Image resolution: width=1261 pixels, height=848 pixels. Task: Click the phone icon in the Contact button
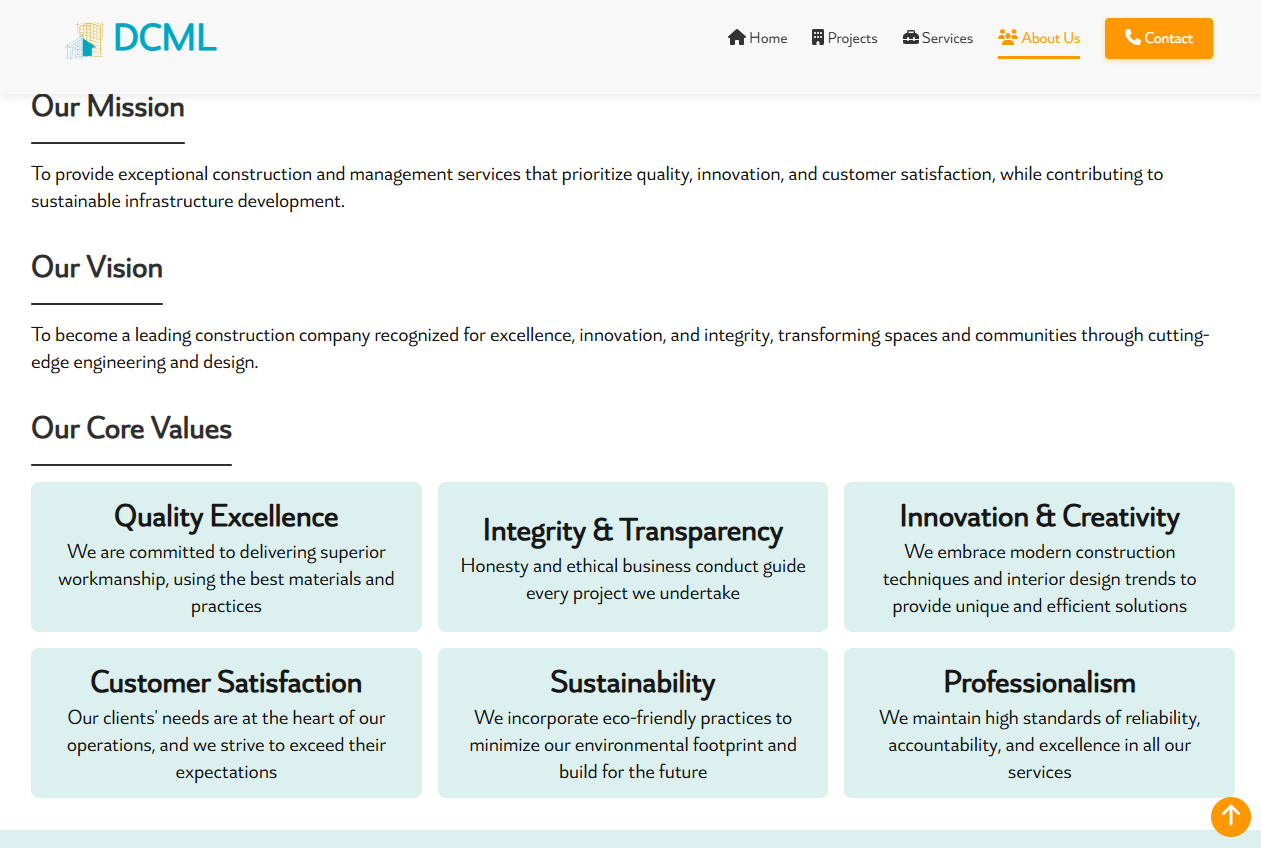coord(1132,38)
